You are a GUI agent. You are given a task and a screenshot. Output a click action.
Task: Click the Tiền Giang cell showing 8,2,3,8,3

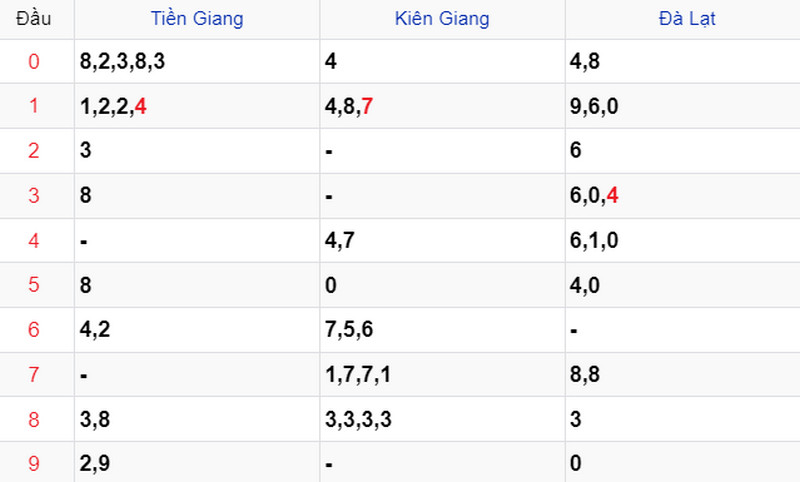(197, 62)
